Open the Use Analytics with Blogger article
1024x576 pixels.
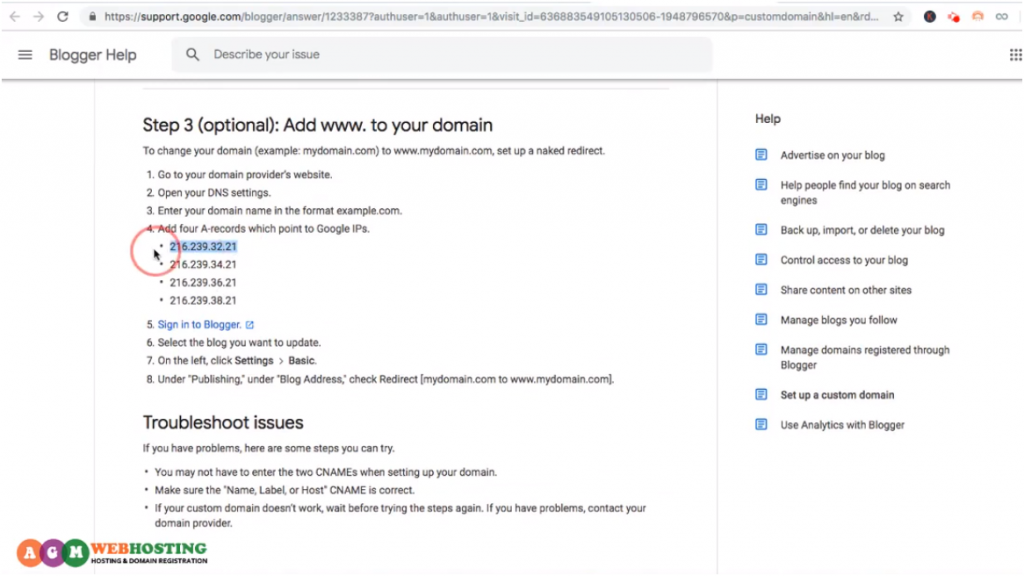tap(842, 425)
